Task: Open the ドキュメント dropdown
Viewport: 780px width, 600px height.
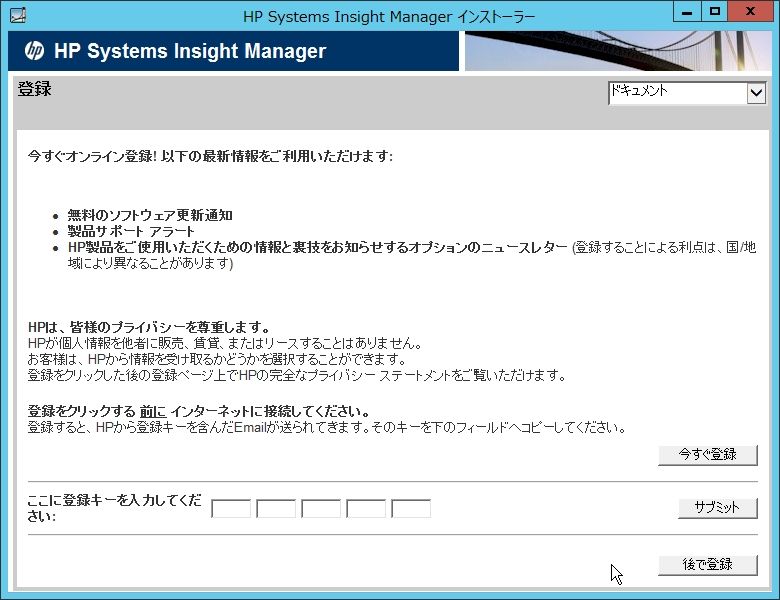Action: [687, 93]
